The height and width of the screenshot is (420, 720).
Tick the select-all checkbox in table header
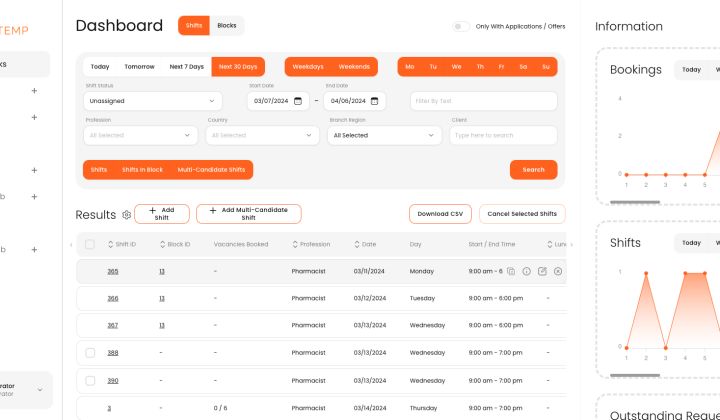pos(90,244)
